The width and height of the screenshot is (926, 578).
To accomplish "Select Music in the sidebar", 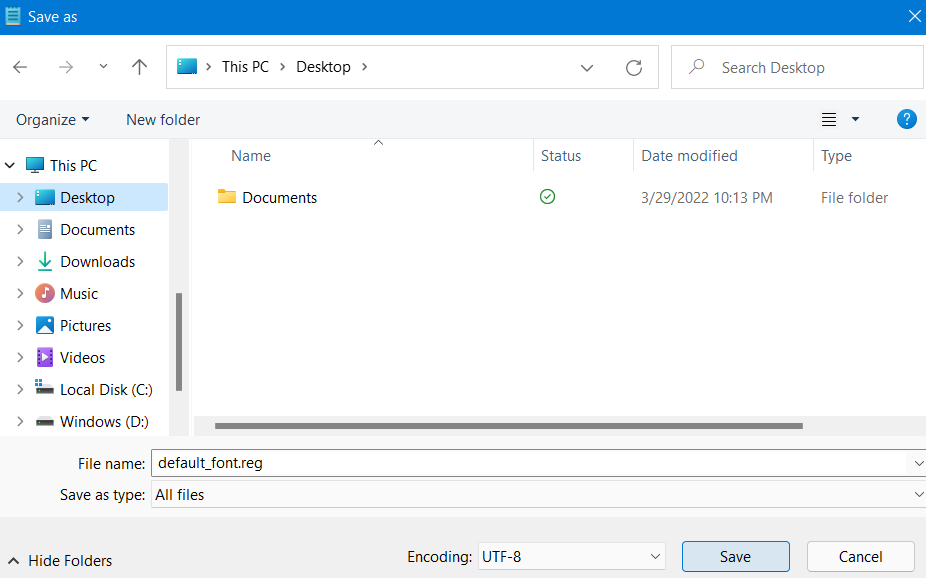I will click(x=79, y=294).
